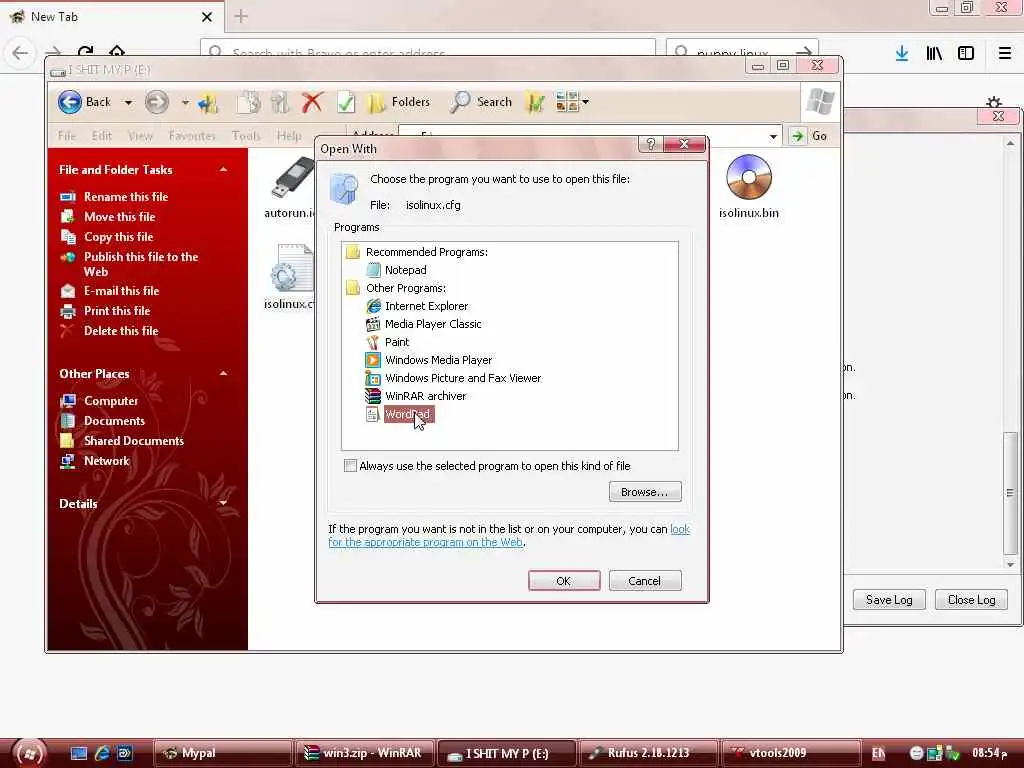Screen dimensions: 1024x768
Task: Open the Favorites menu in Explorer
Action: [x=192, y=136]
